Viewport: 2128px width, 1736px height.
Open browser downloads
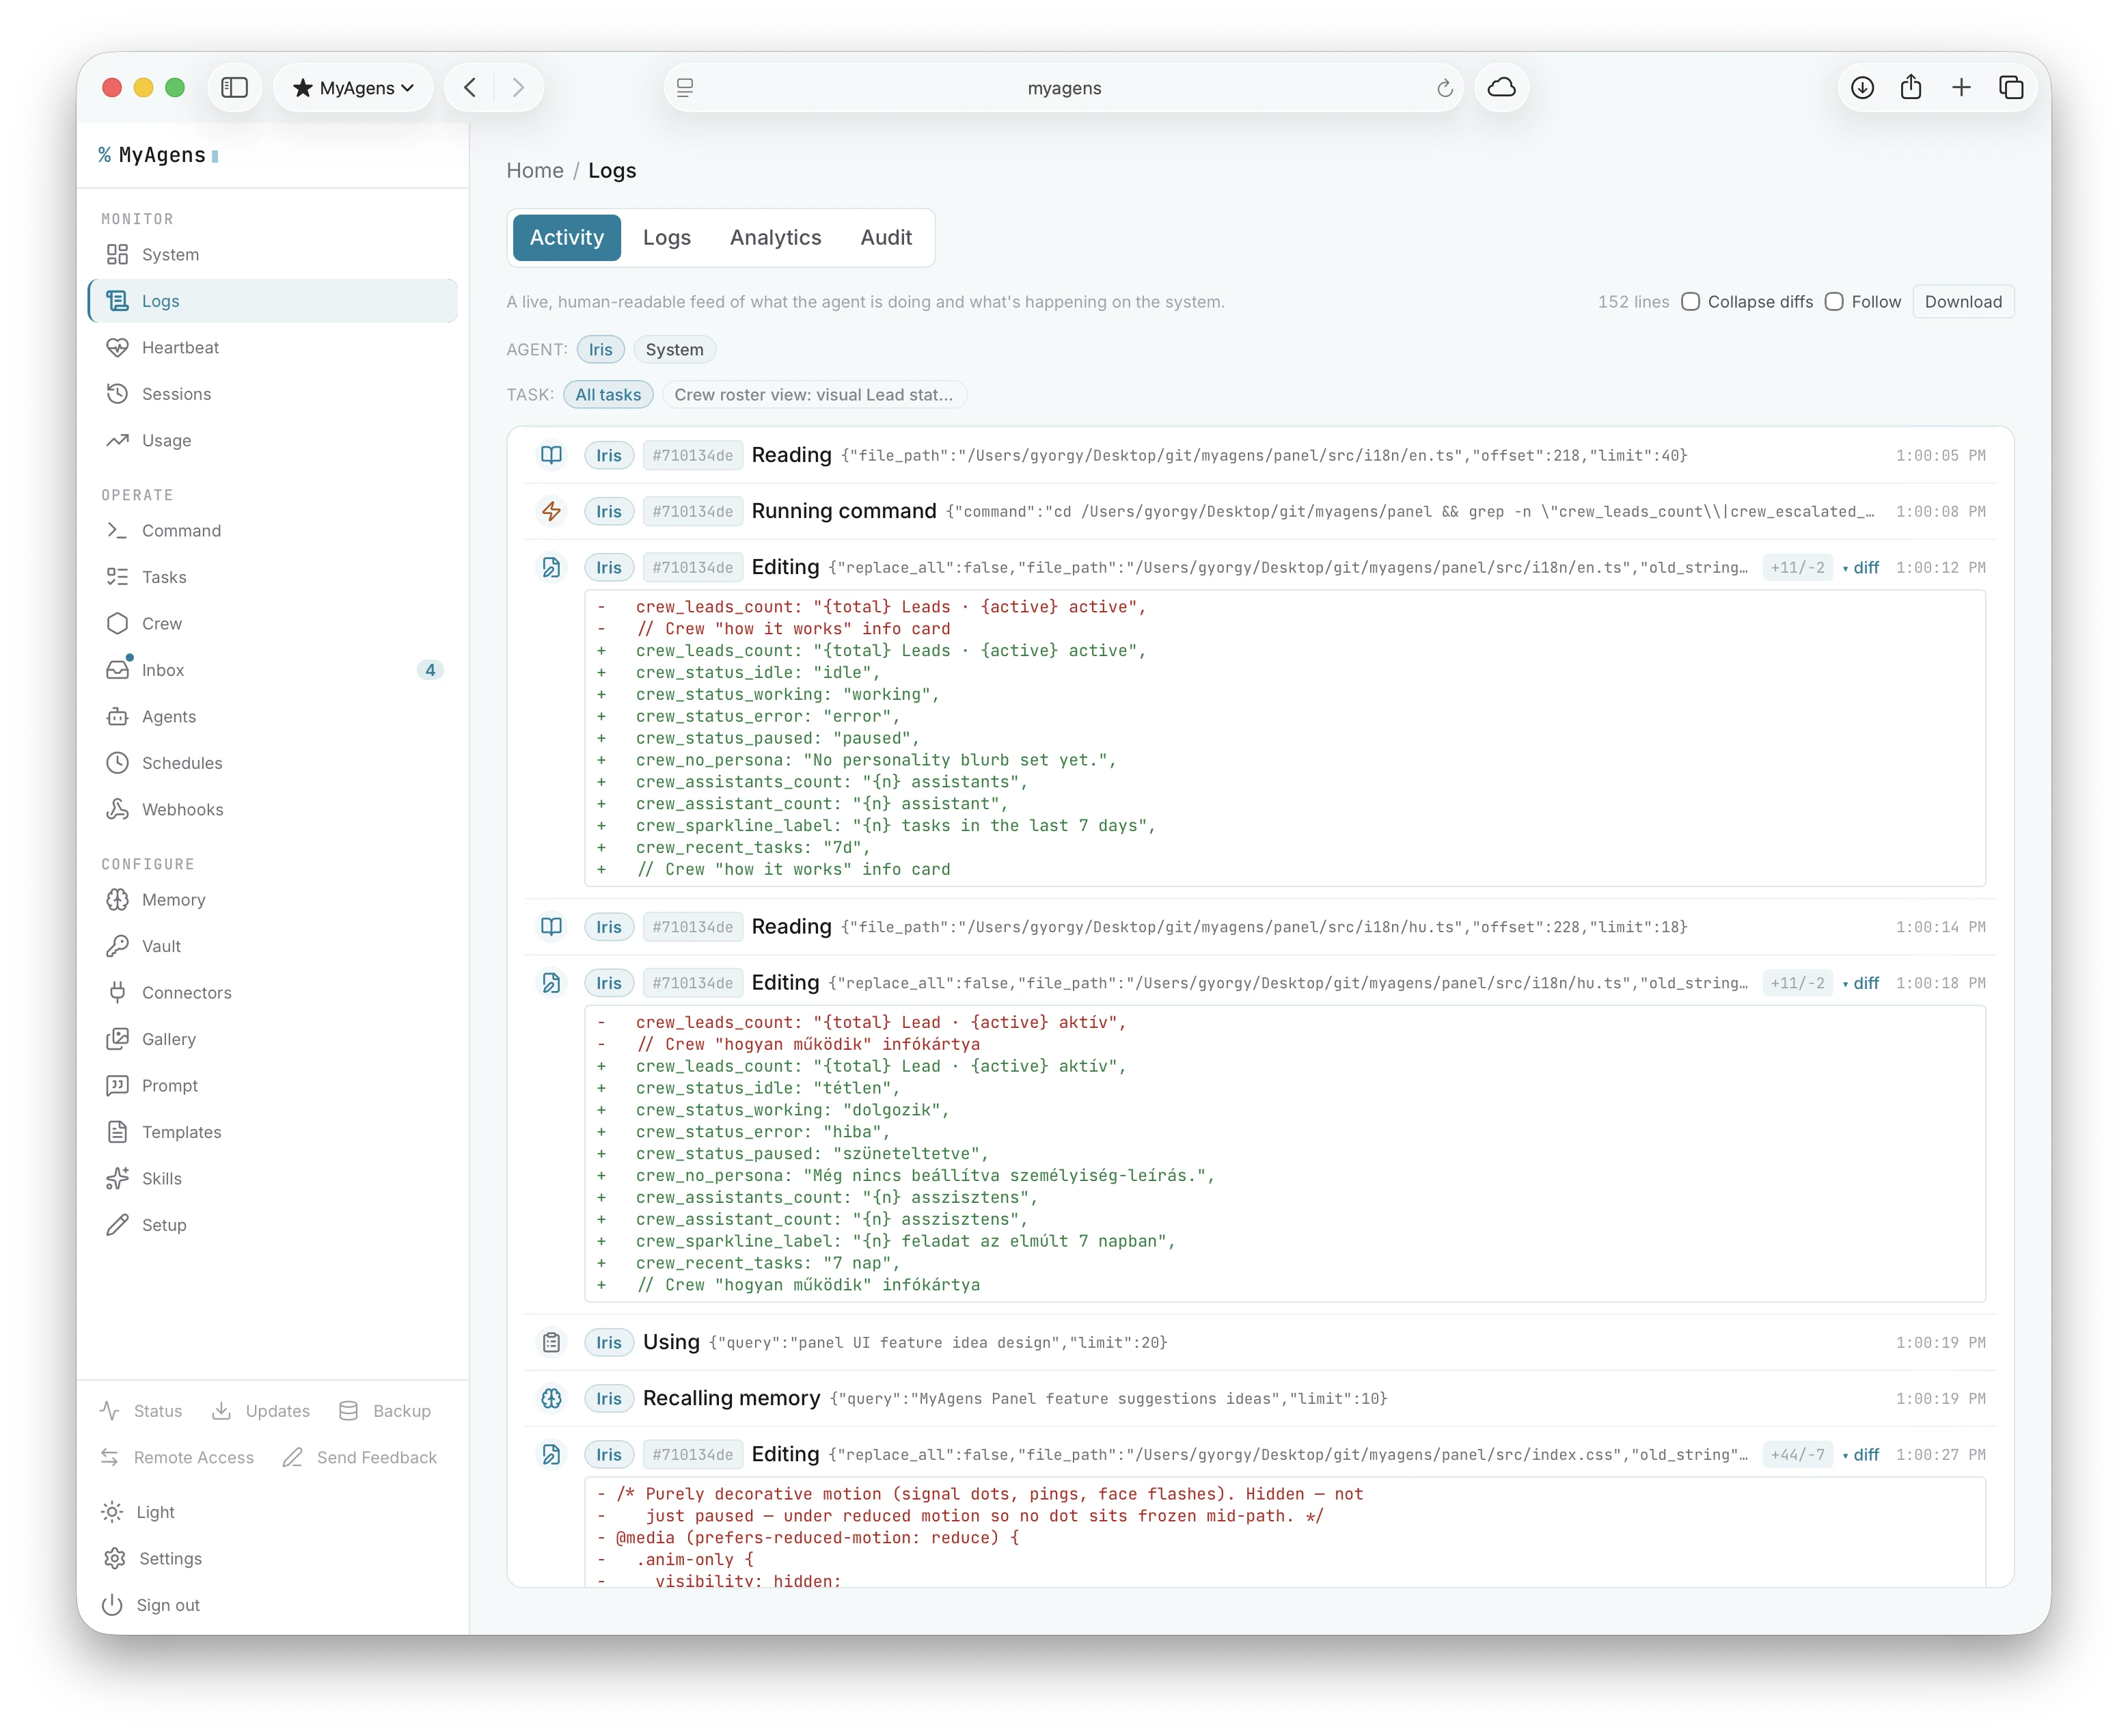pos(1862,88)
